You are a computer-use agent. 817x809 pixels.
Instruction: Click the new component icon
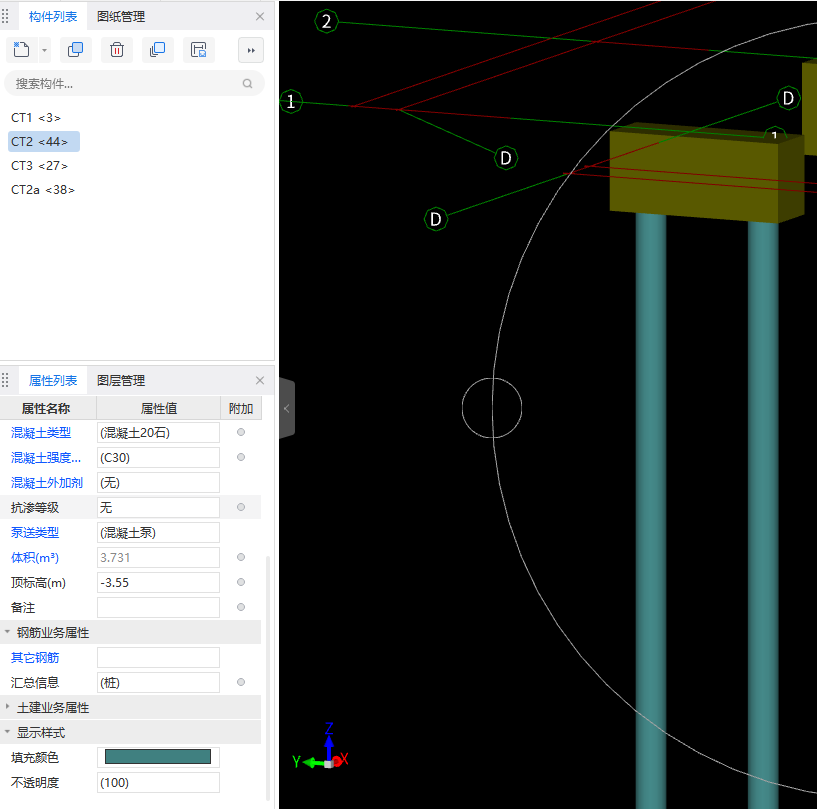click(x=21, y=50)
